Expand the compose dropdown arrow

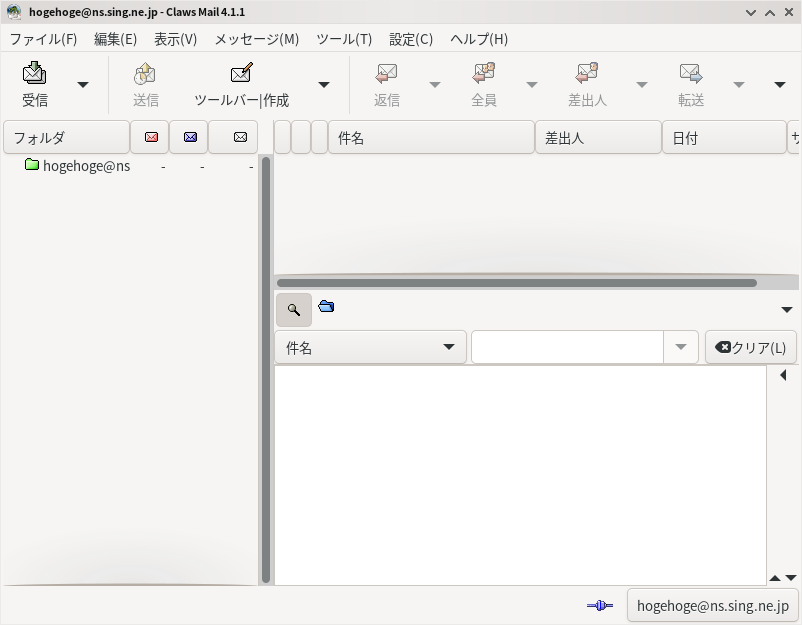click(x=324, y=84)
